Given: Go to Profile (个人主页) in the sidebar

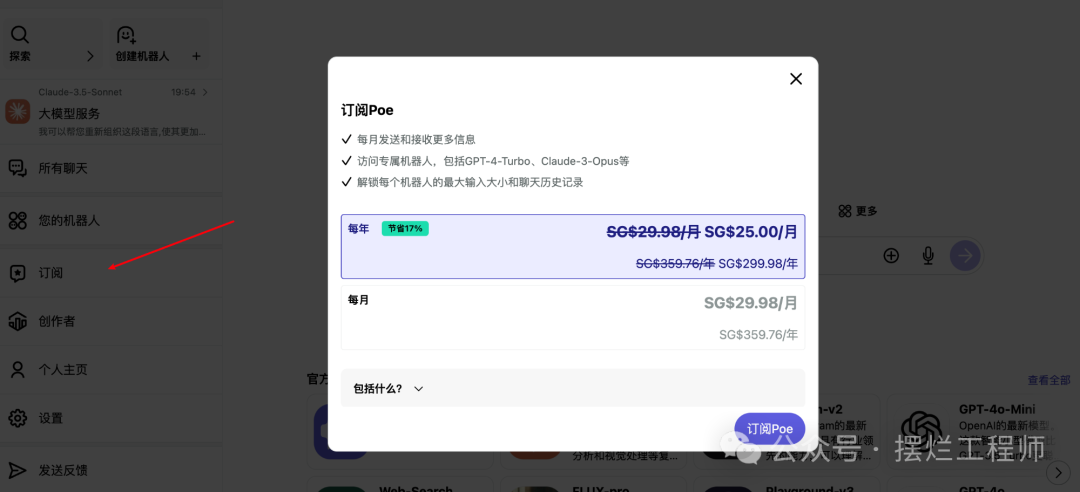Looking at the screenshot, I should tap(62, 369).
